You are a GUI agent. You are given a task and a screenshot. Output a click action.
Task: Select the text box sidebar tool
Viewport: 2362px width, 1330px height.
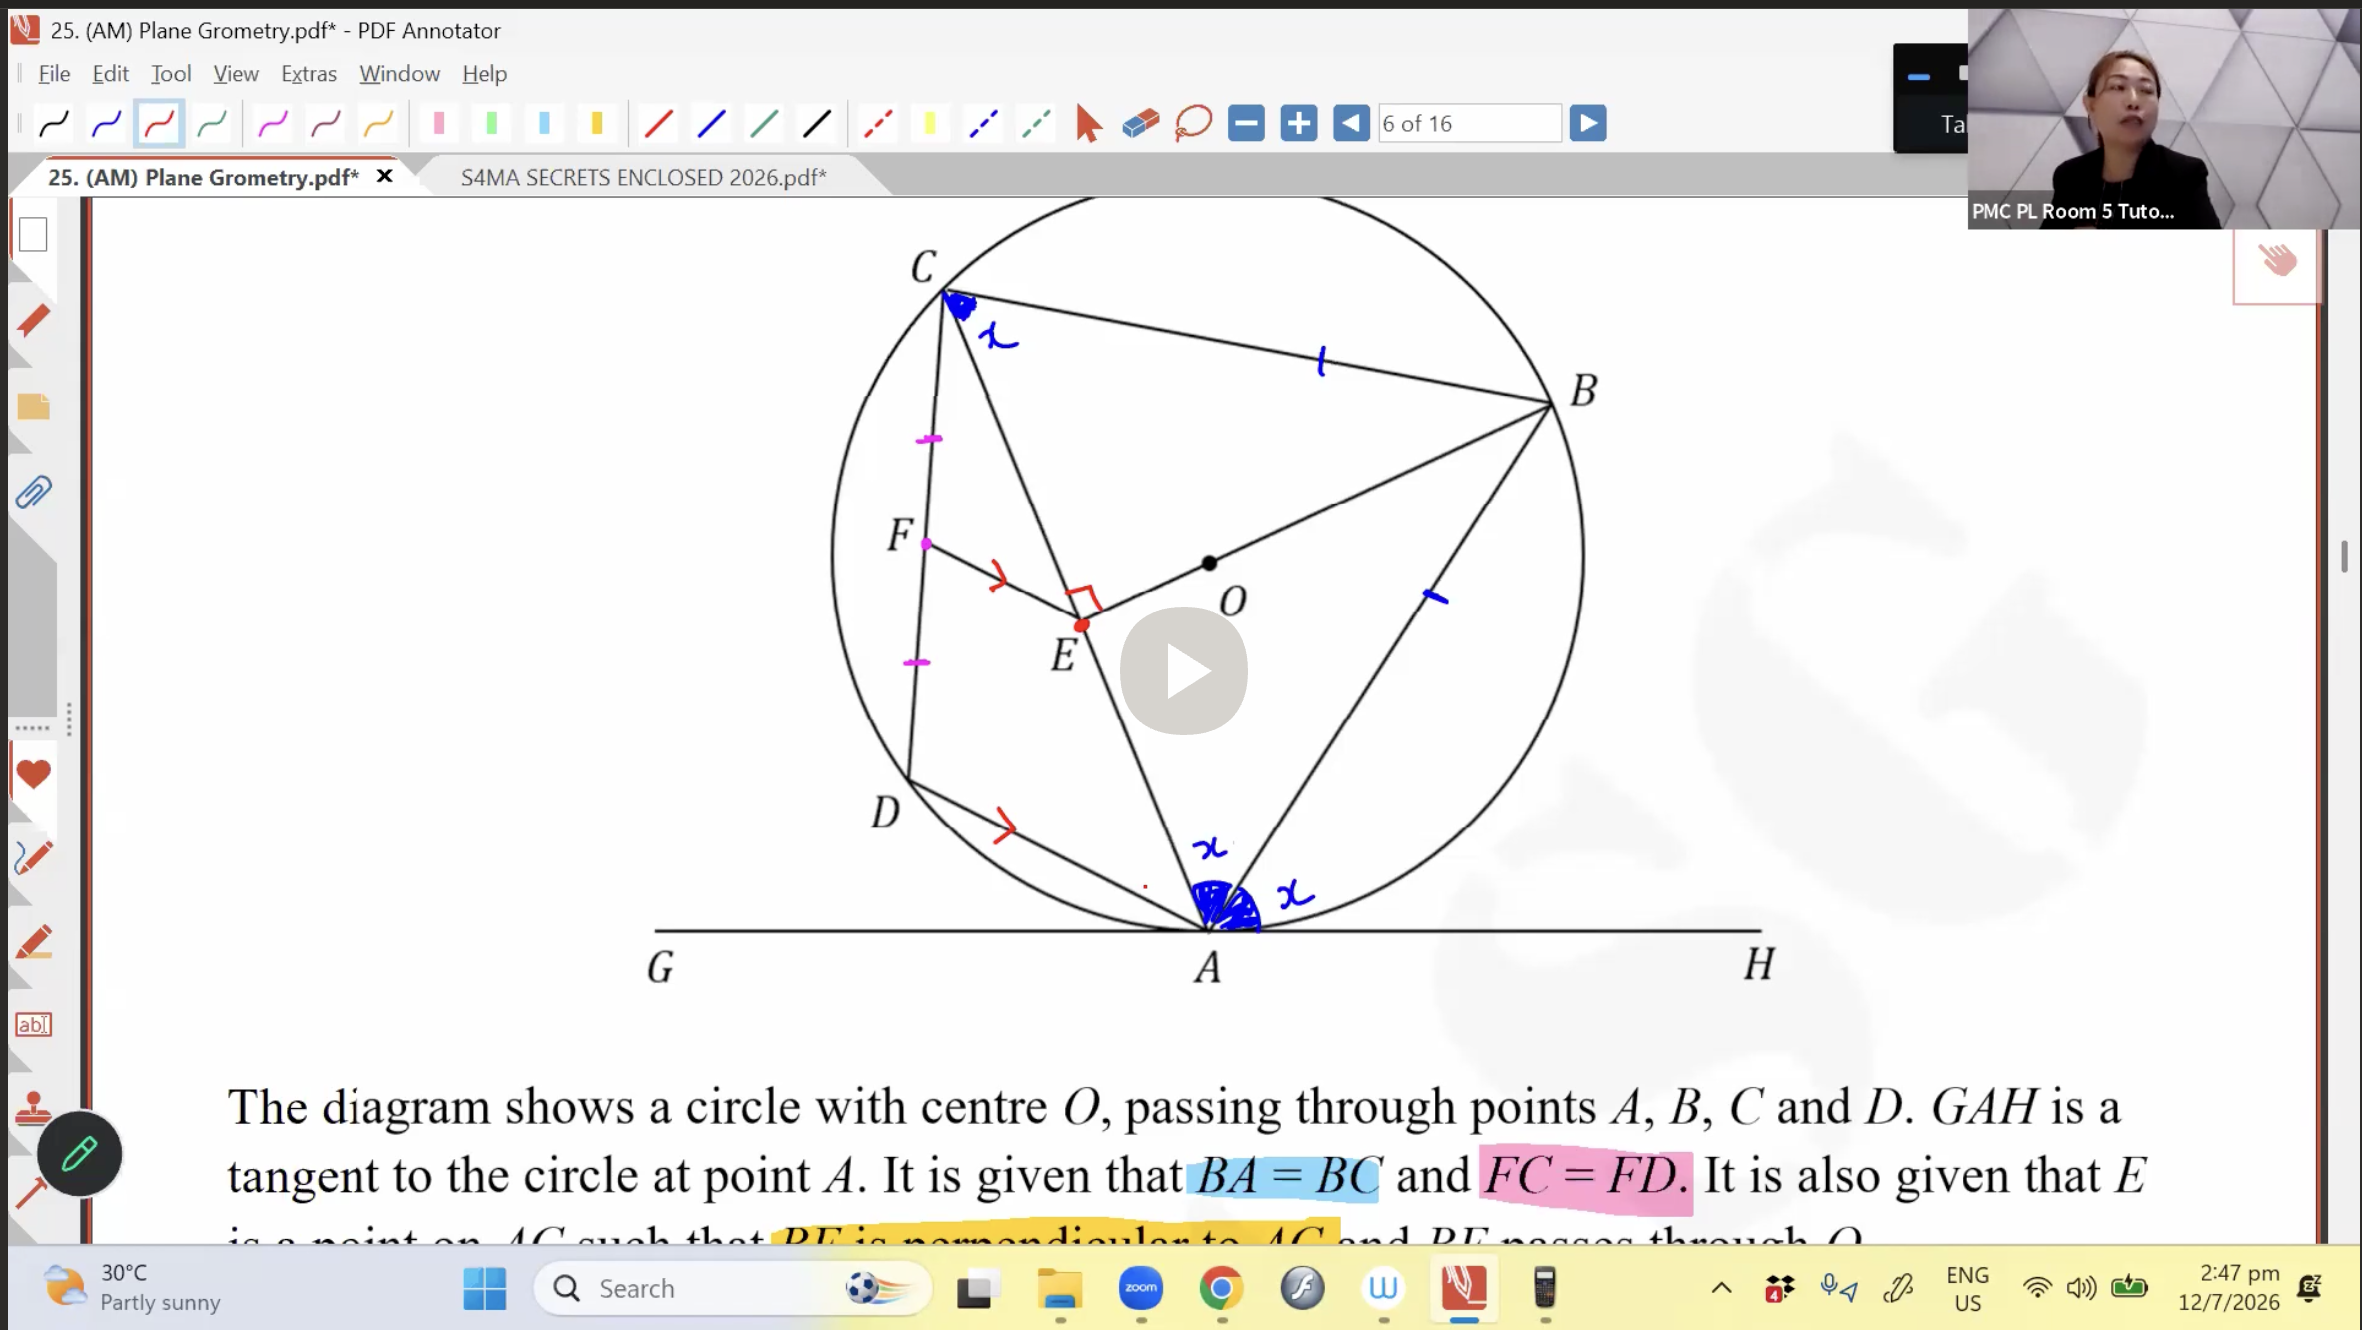click(33, 1025)
